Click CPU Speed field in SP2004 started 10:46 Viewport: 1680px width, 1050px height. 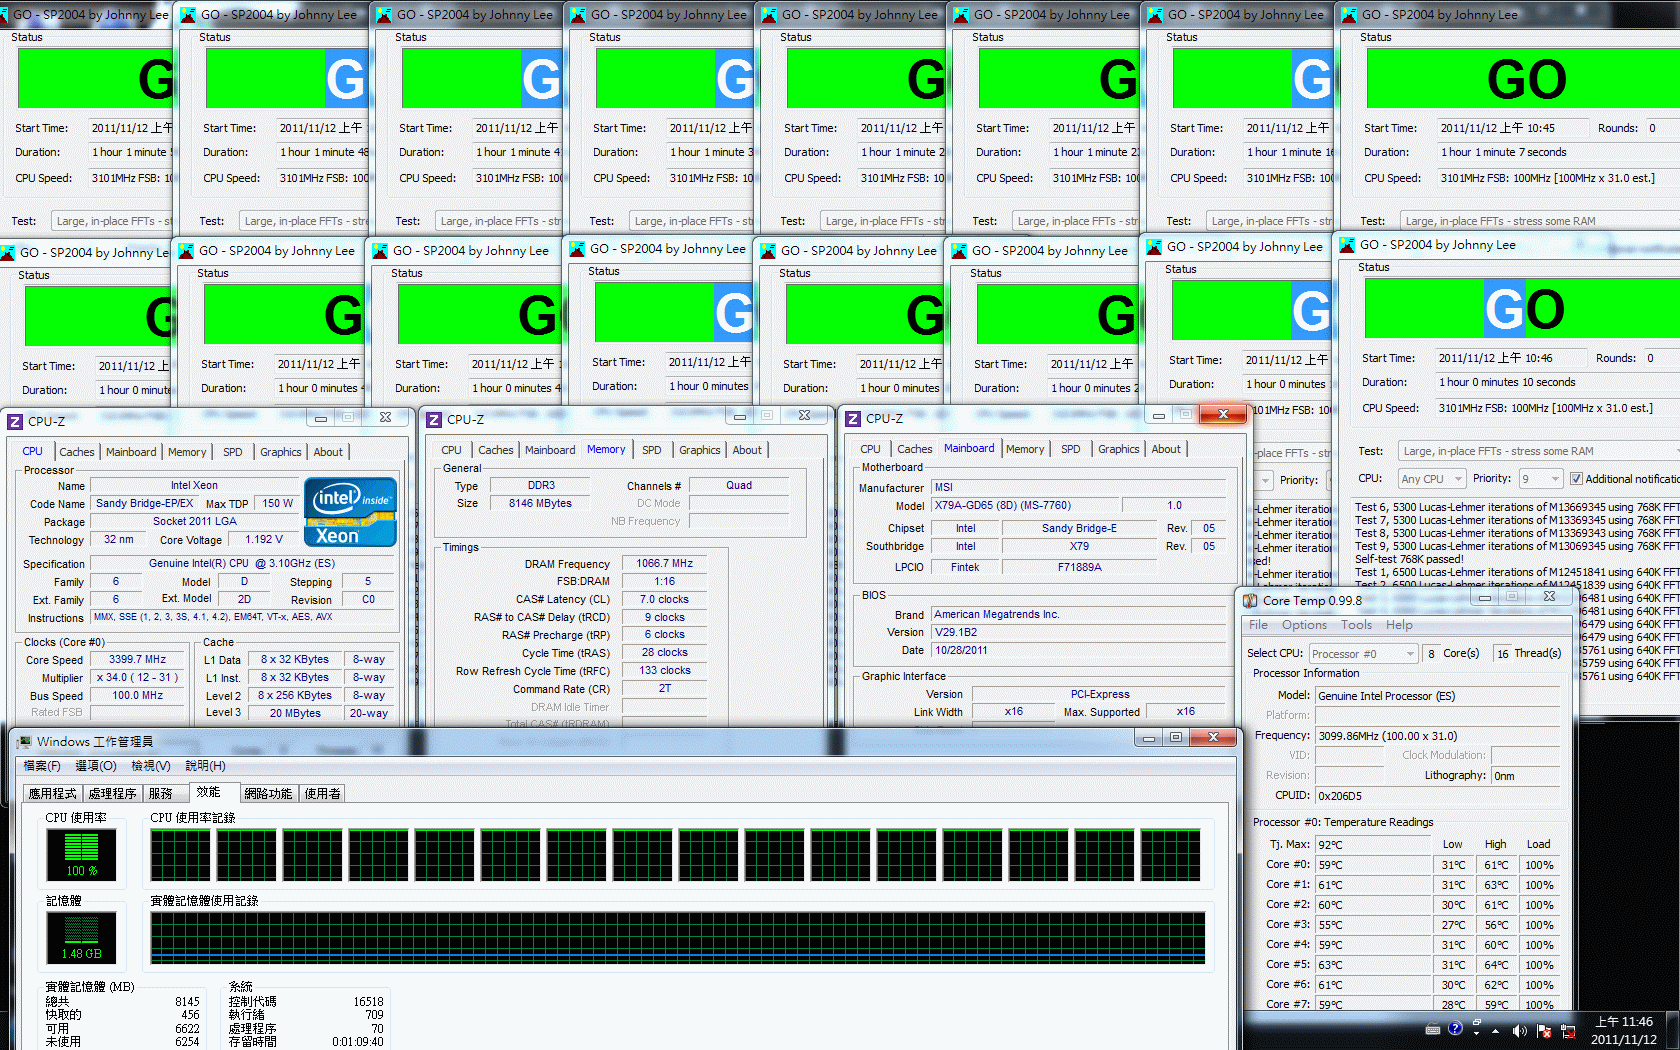click(x=1558, y=408)
